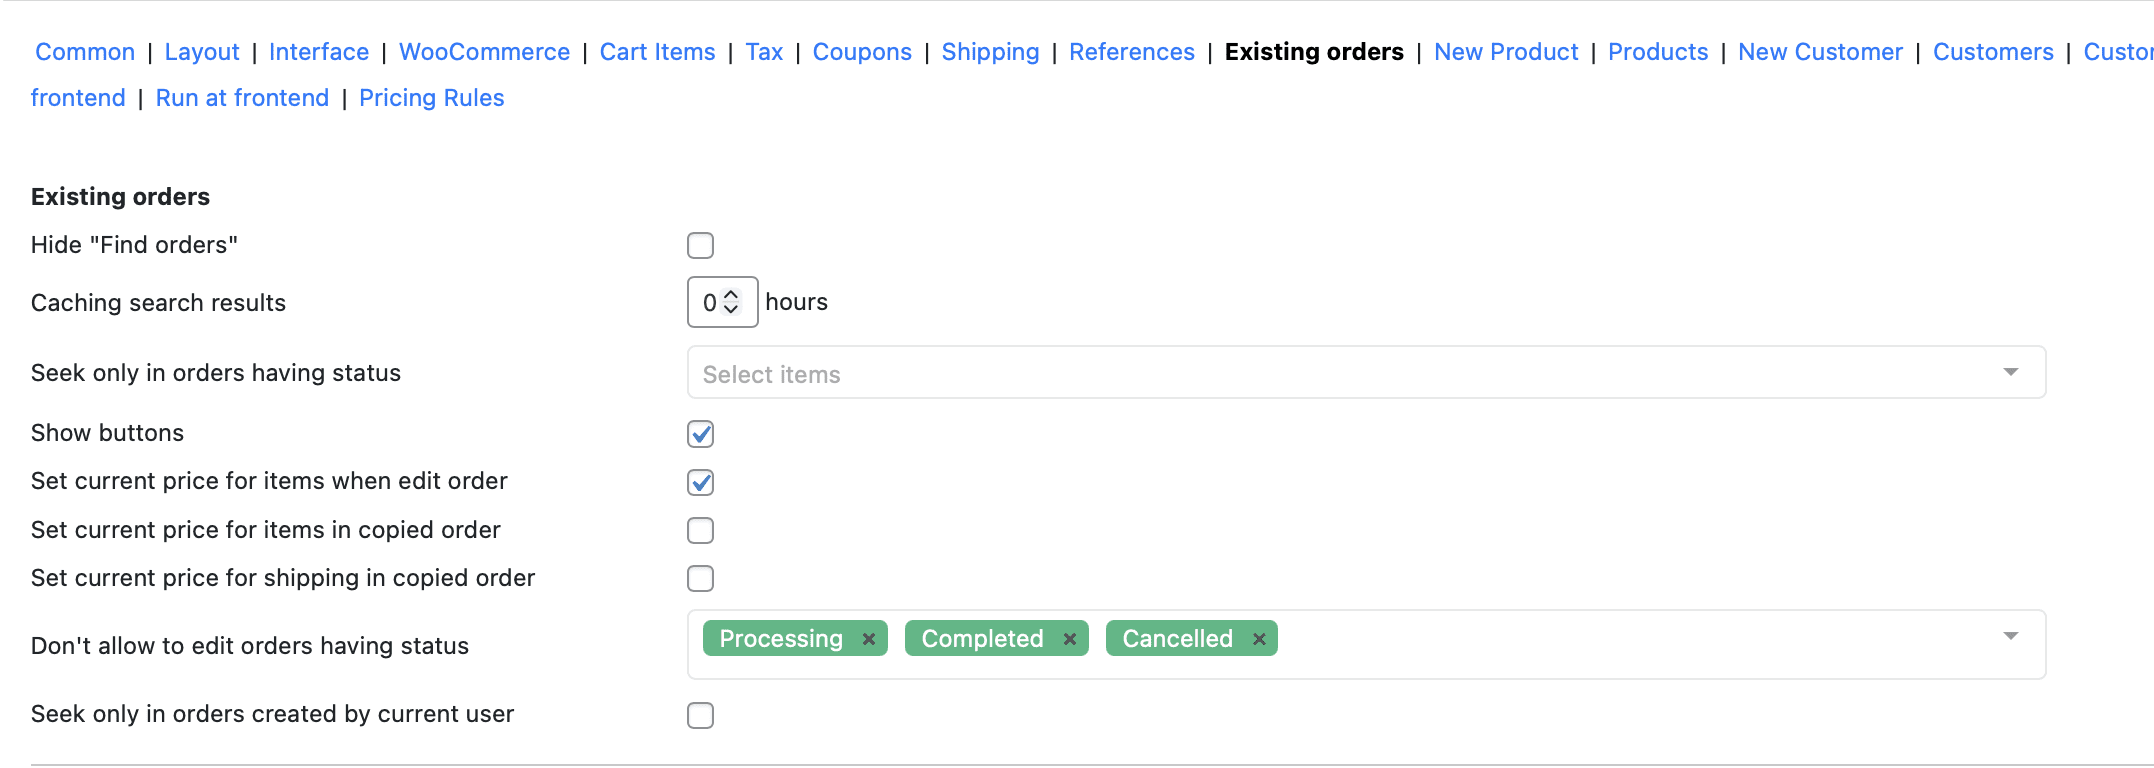
Task: Go to the Pricing Rules section
Action: (x=431, y=97)
